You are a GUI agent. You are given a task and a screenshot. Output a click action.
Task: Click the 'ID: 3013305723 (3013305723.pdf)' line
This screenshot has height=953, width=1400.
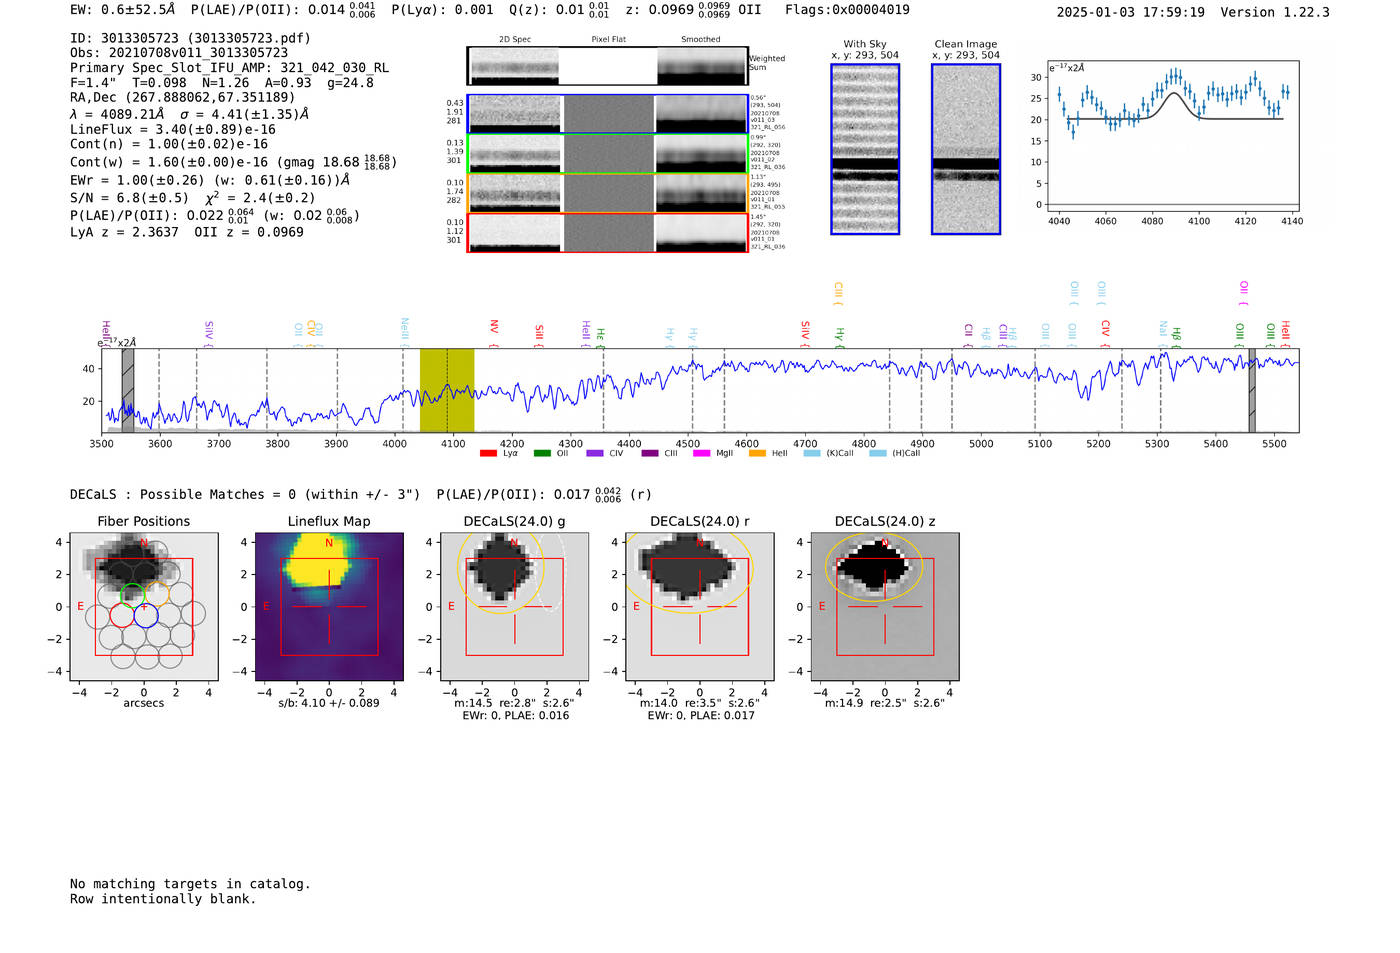(x=190, y=38)
